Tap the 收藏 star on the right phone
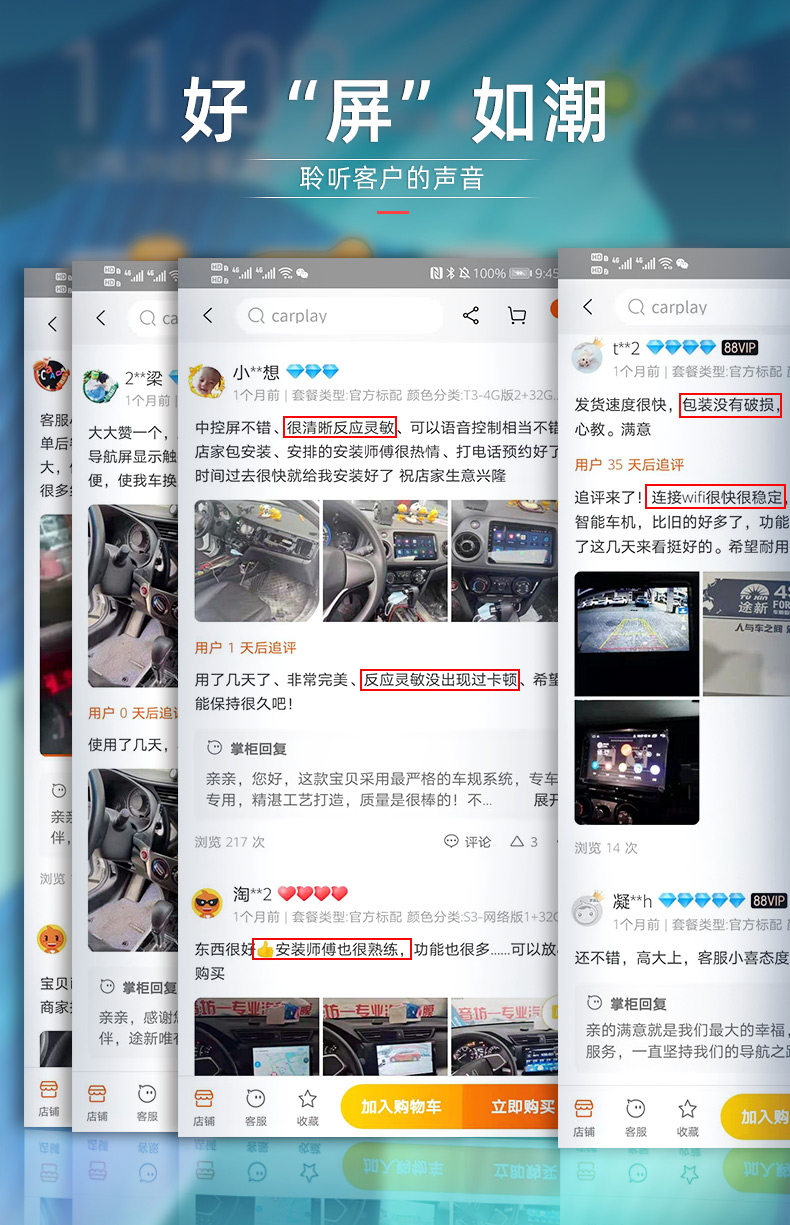The width and height of the screenshot is (790, 1225). point(688,1117)
